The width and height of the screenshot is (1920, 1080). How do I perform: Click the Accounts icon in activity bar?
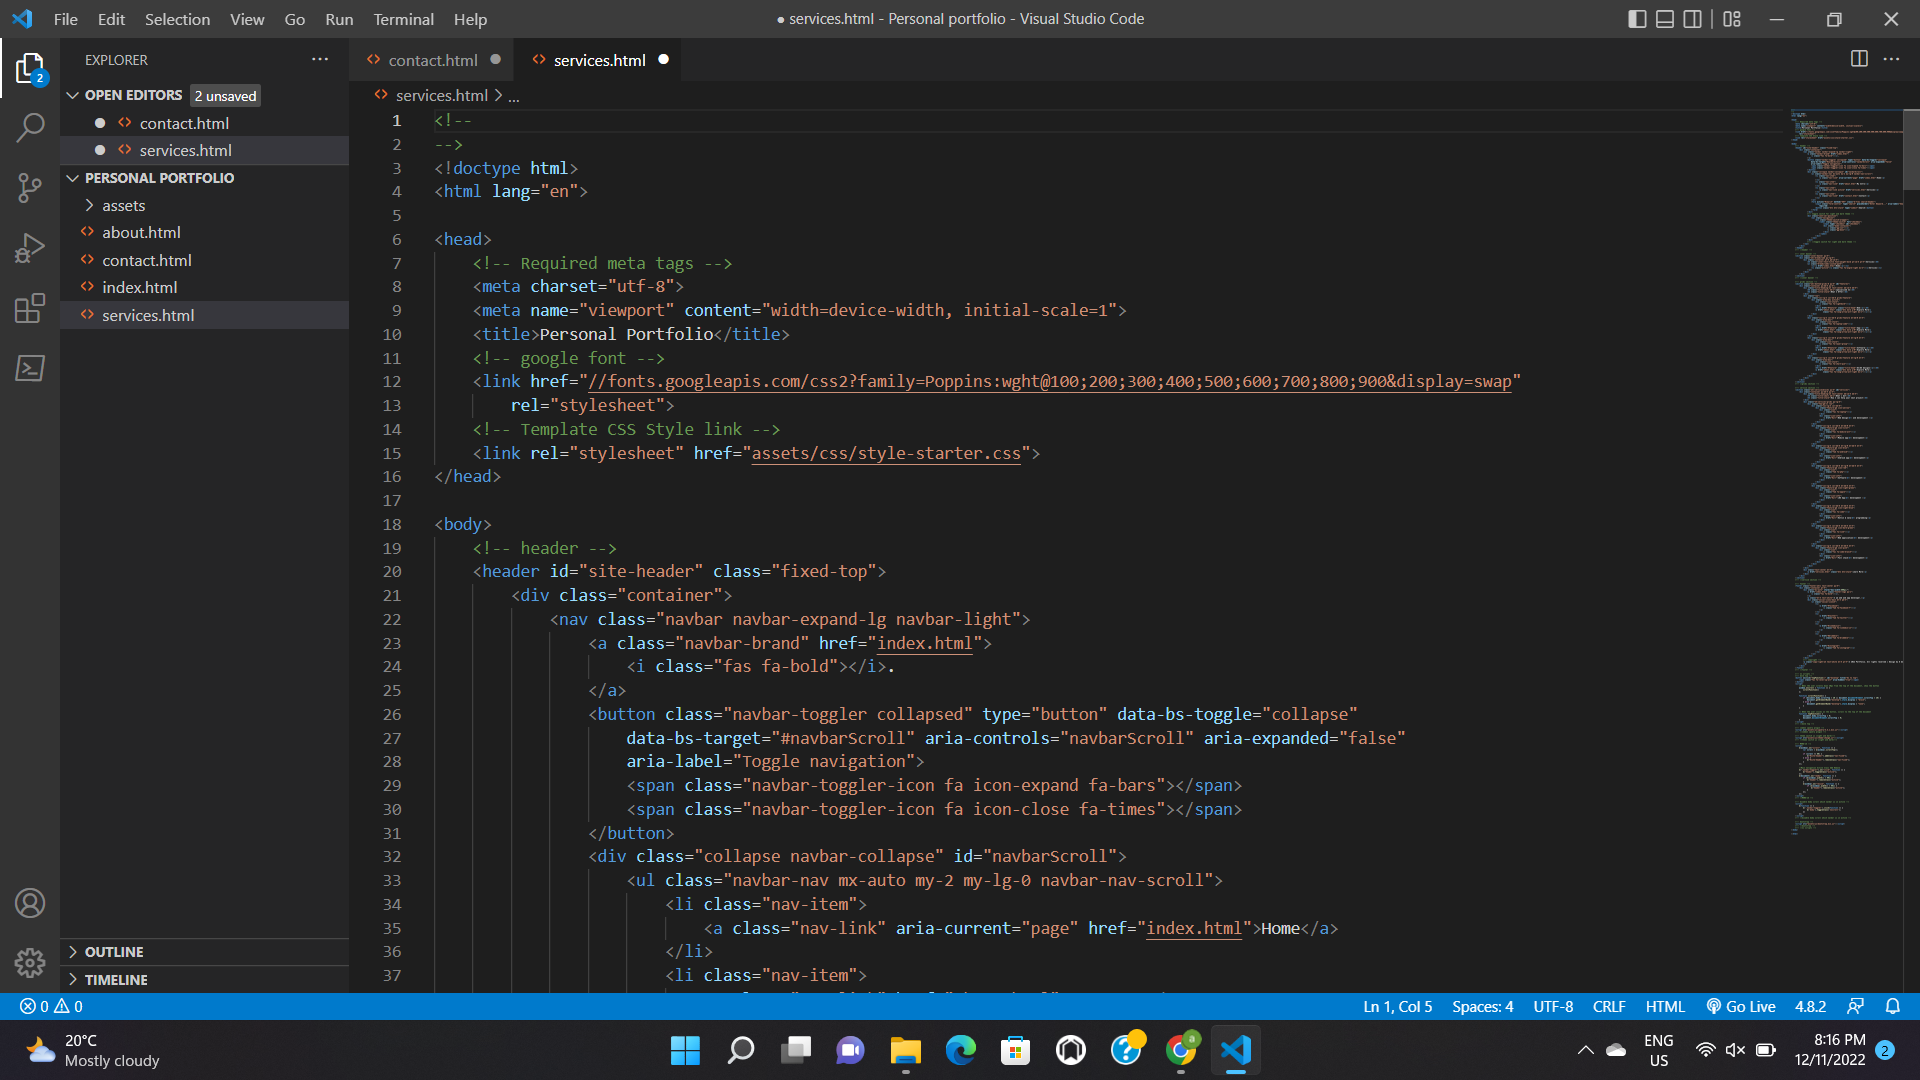click(30, 903)
